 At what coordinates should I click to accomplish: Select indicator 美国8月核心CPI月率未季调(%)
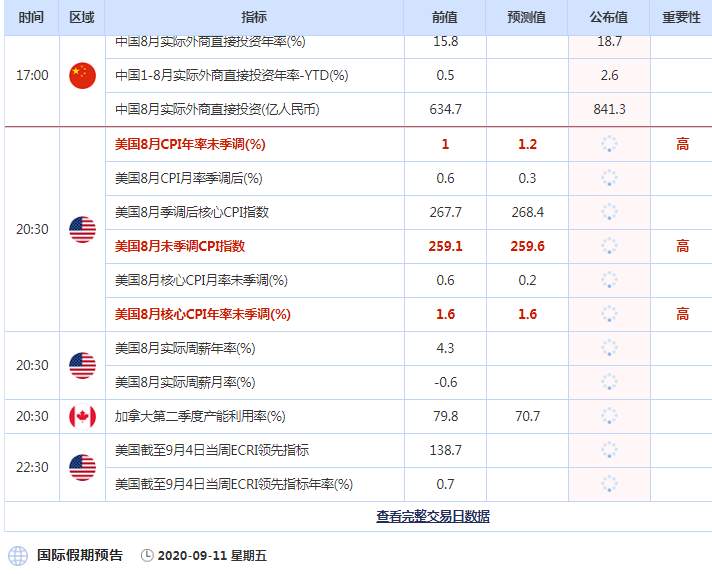[x=201, y=280]
